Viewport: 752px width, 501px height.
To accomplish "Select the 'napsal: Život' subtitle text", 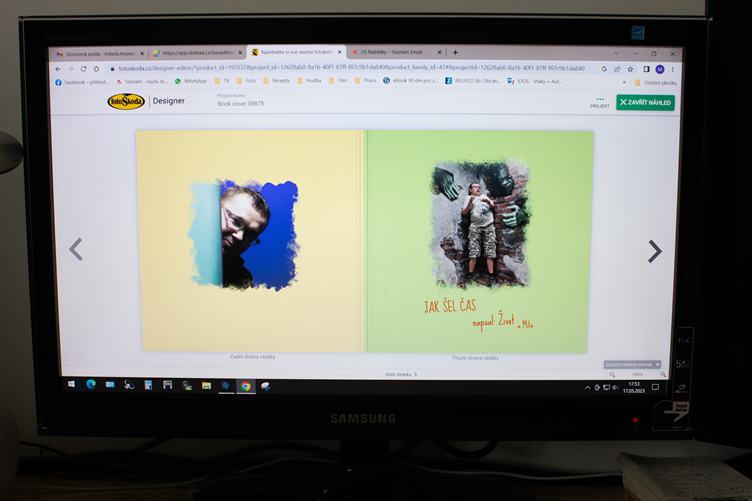I will (x=493, y=322).
